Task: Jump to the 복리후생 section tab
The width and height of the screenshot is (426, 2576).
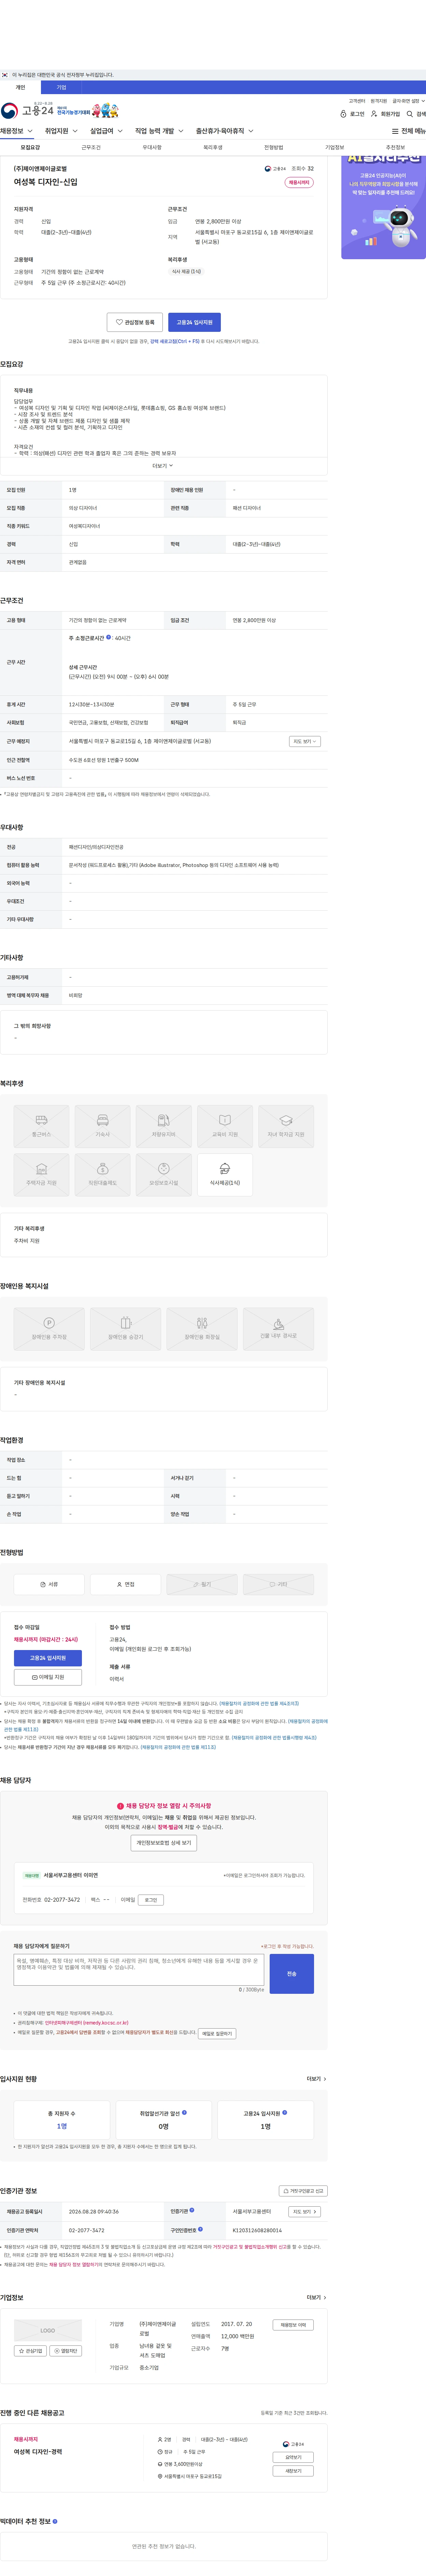Action: [x=213, y=147]
